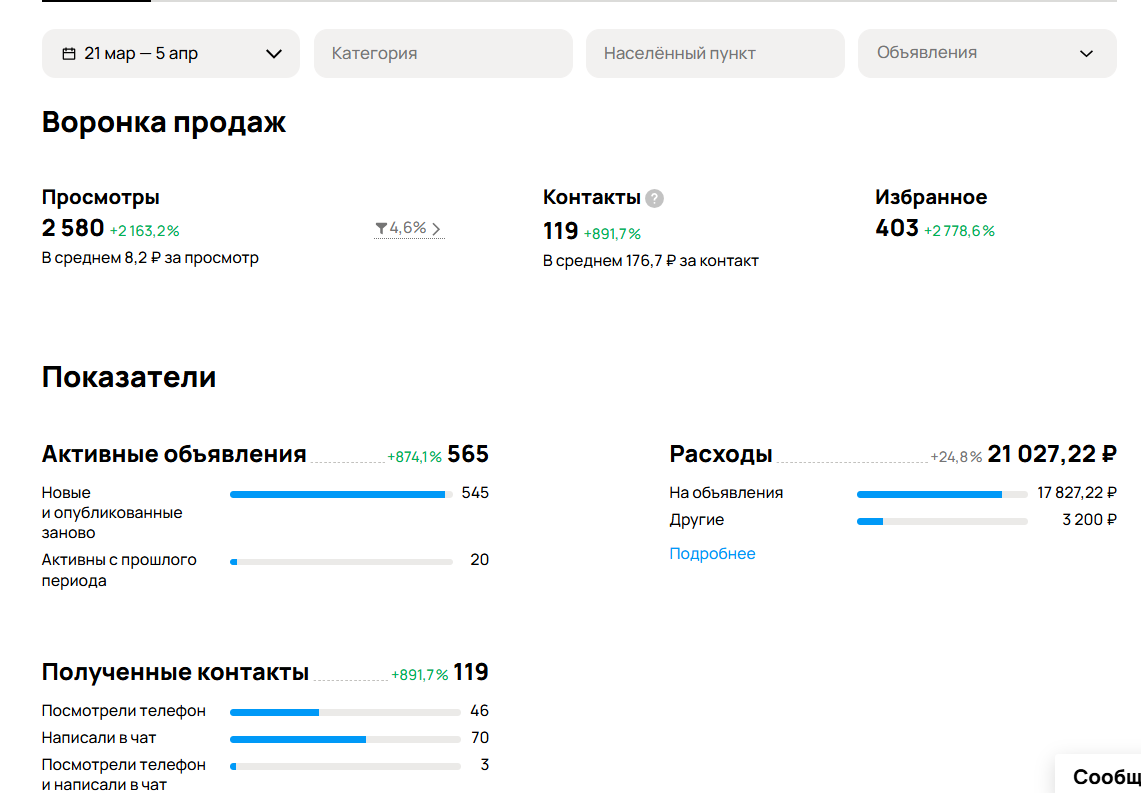Focus the Категория filter field

coord(443,53)
